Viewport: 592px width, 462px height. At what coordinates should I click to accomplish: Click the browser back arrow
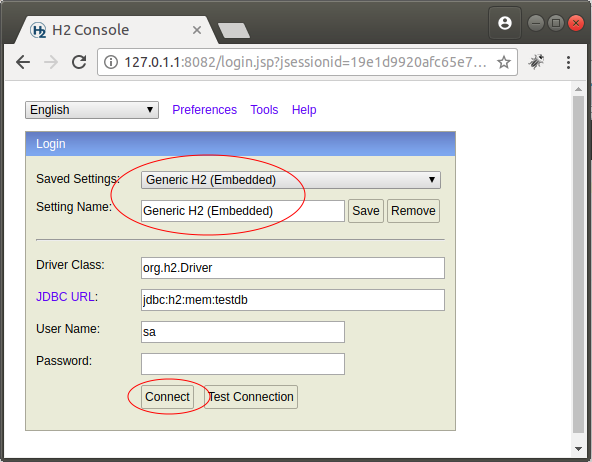coord(23,62)
